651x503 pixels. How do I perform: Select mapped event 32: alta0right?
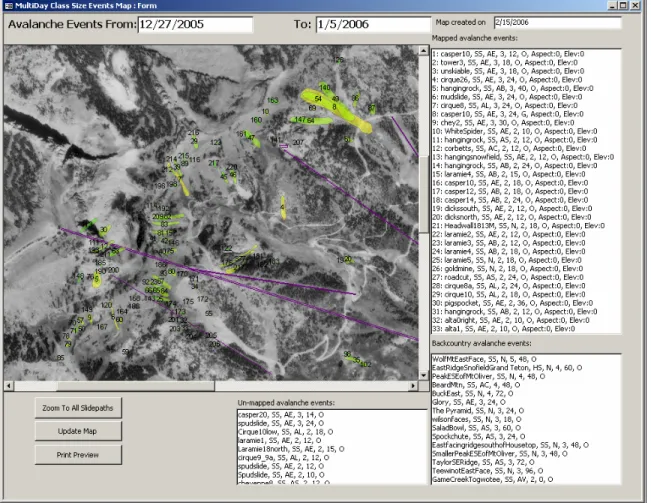[511, 320]
